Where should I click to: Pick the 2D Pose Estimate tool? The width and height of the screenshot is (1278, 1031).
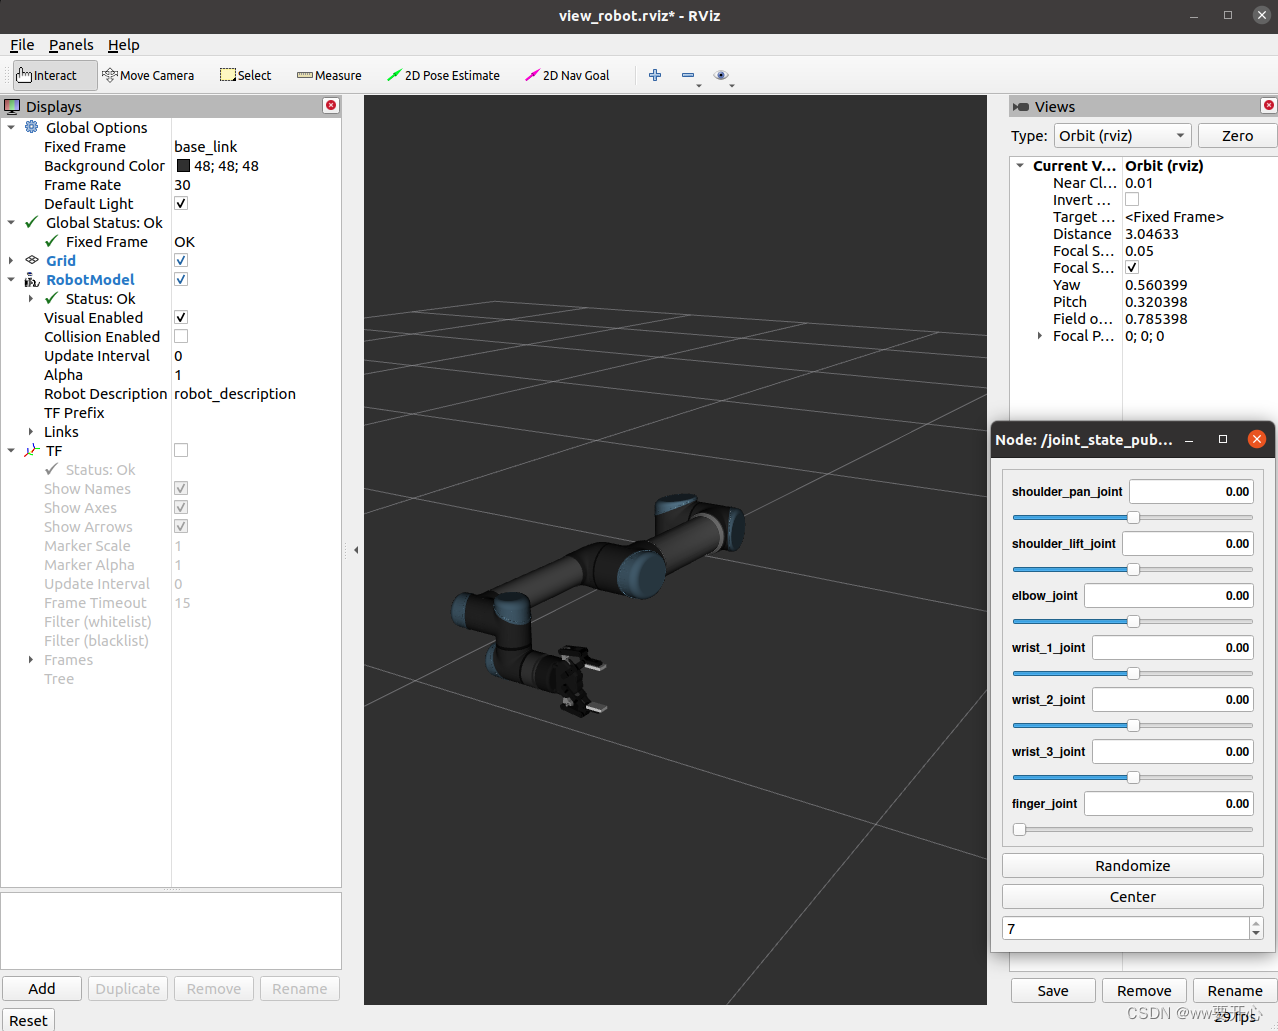(x=443, y=75)
